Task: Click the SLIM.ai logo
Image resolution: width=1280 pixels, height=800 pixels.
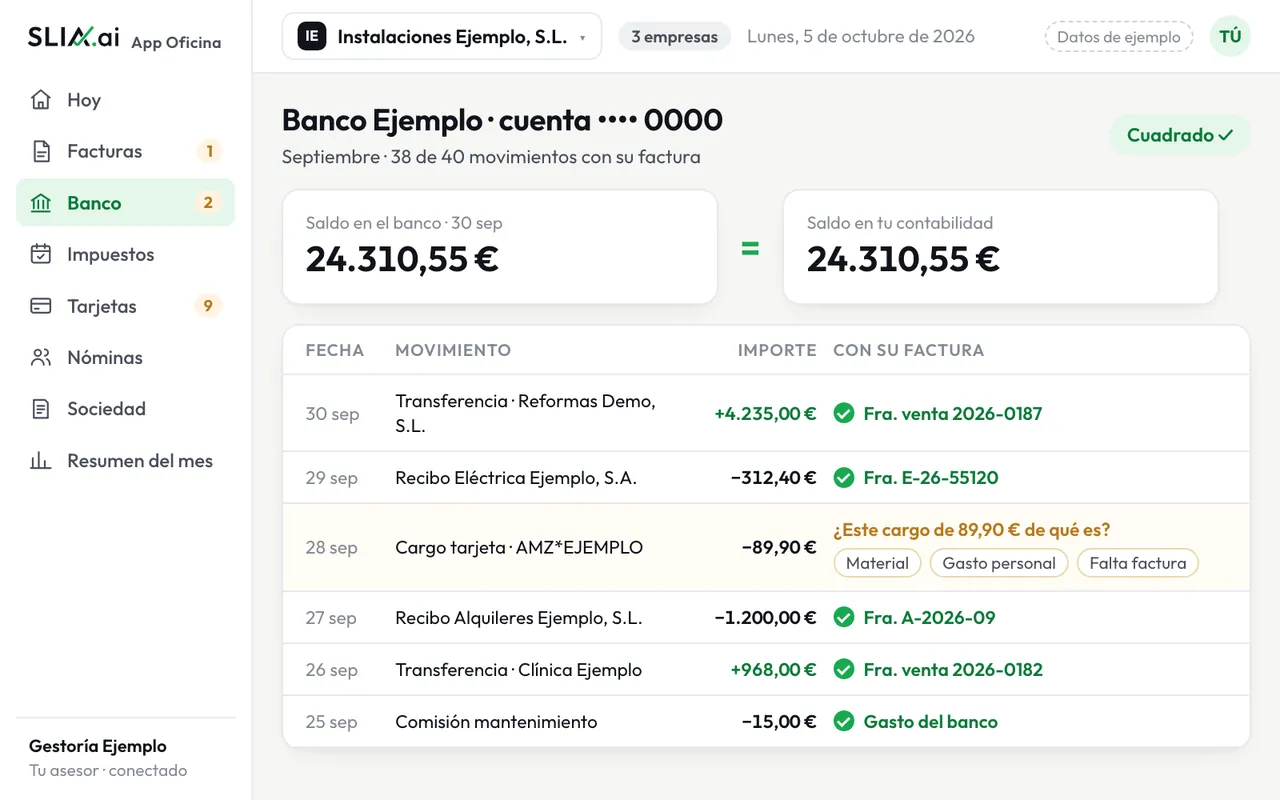Action: [x=74, y=38]
